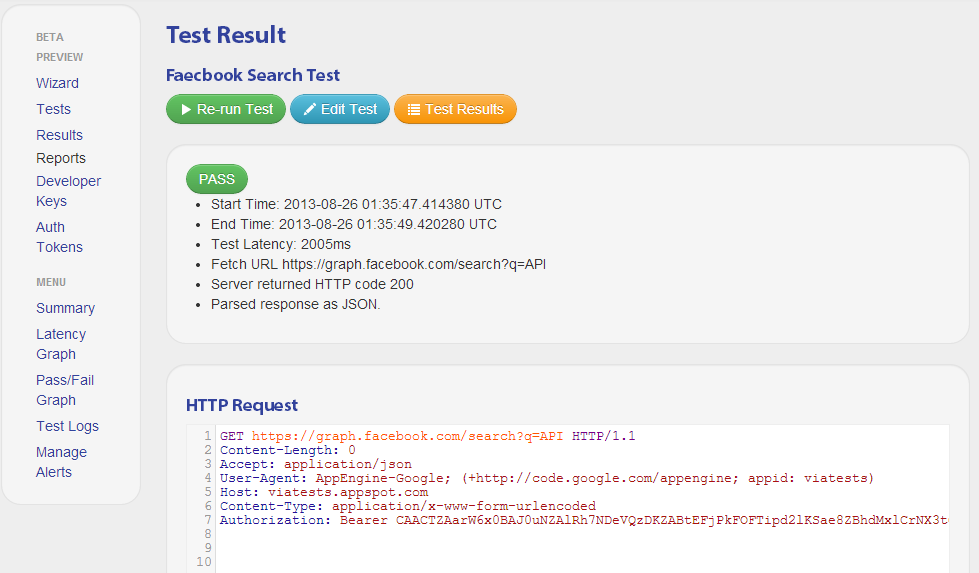This screenshot has width=979, height=573.
Task: Click the green PASS status badge
Action: [x=217, y=179]
